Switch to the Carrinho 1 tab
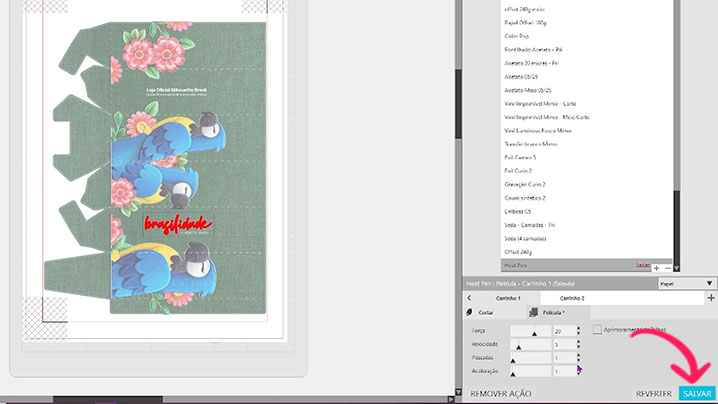 click(508, 298)
